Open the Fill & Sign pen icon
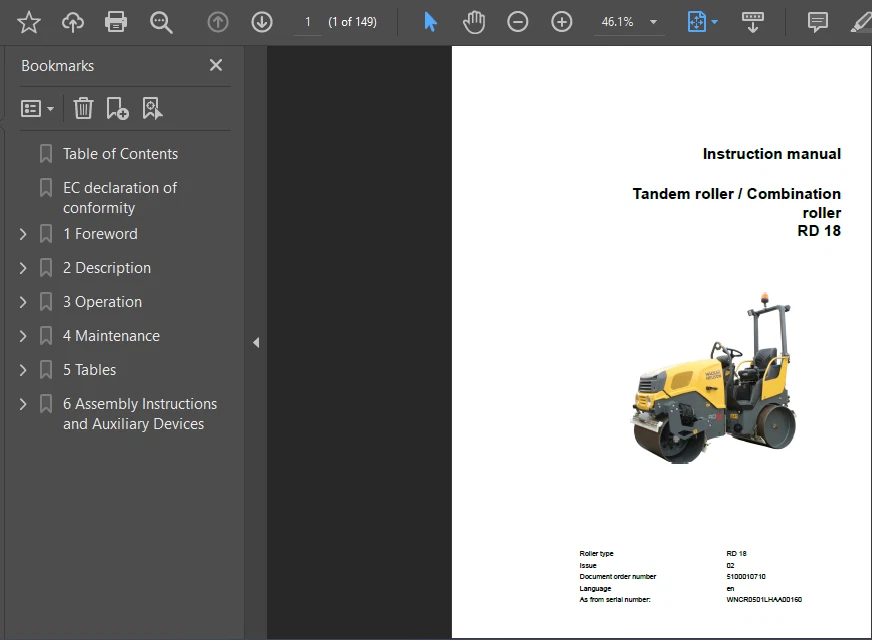The height and width of the screenshot is (640, 872). (x=860, y=21)
